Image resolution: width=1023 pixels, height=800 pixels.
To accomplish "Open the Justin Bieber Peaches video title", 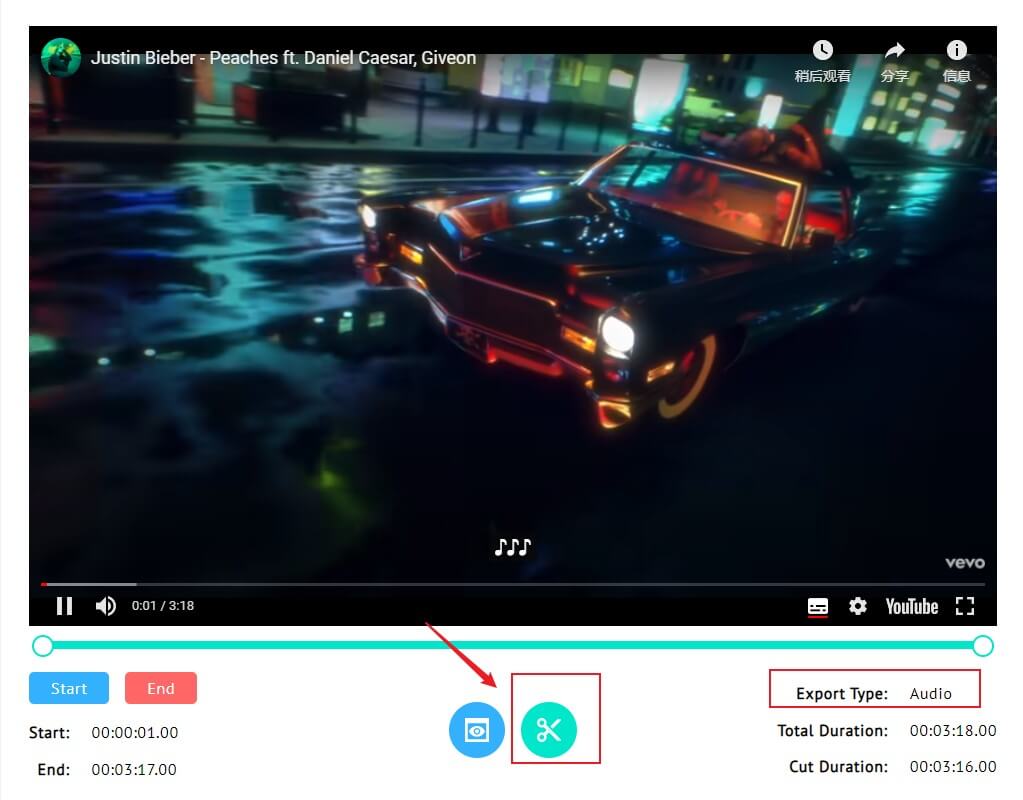I will coord(283,58).
